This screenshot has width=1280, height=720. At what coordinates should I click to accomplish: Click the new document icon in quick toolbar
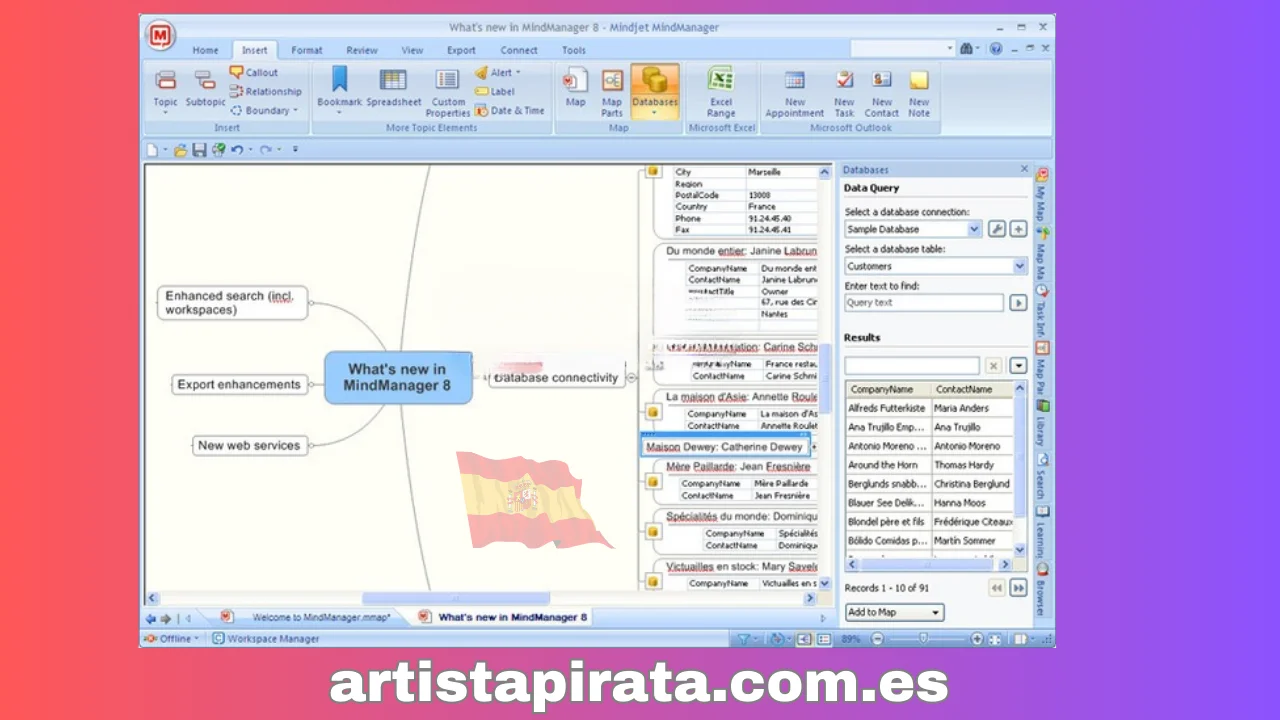pos(153,150)
